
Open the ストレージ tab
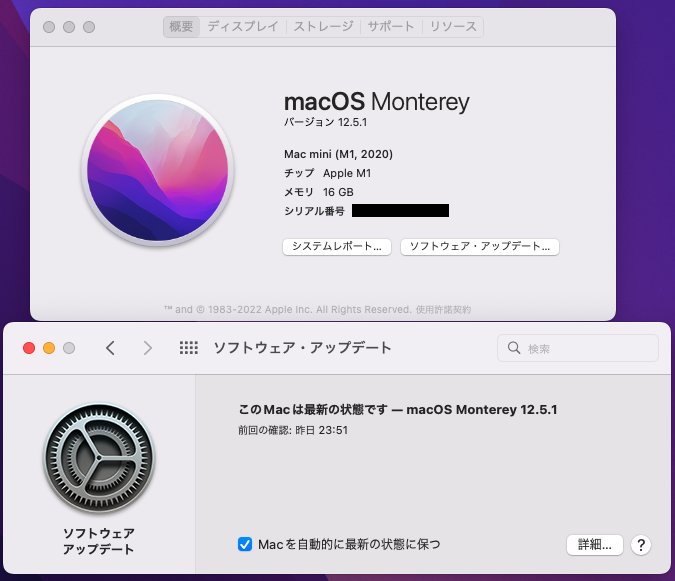(323, 27)
